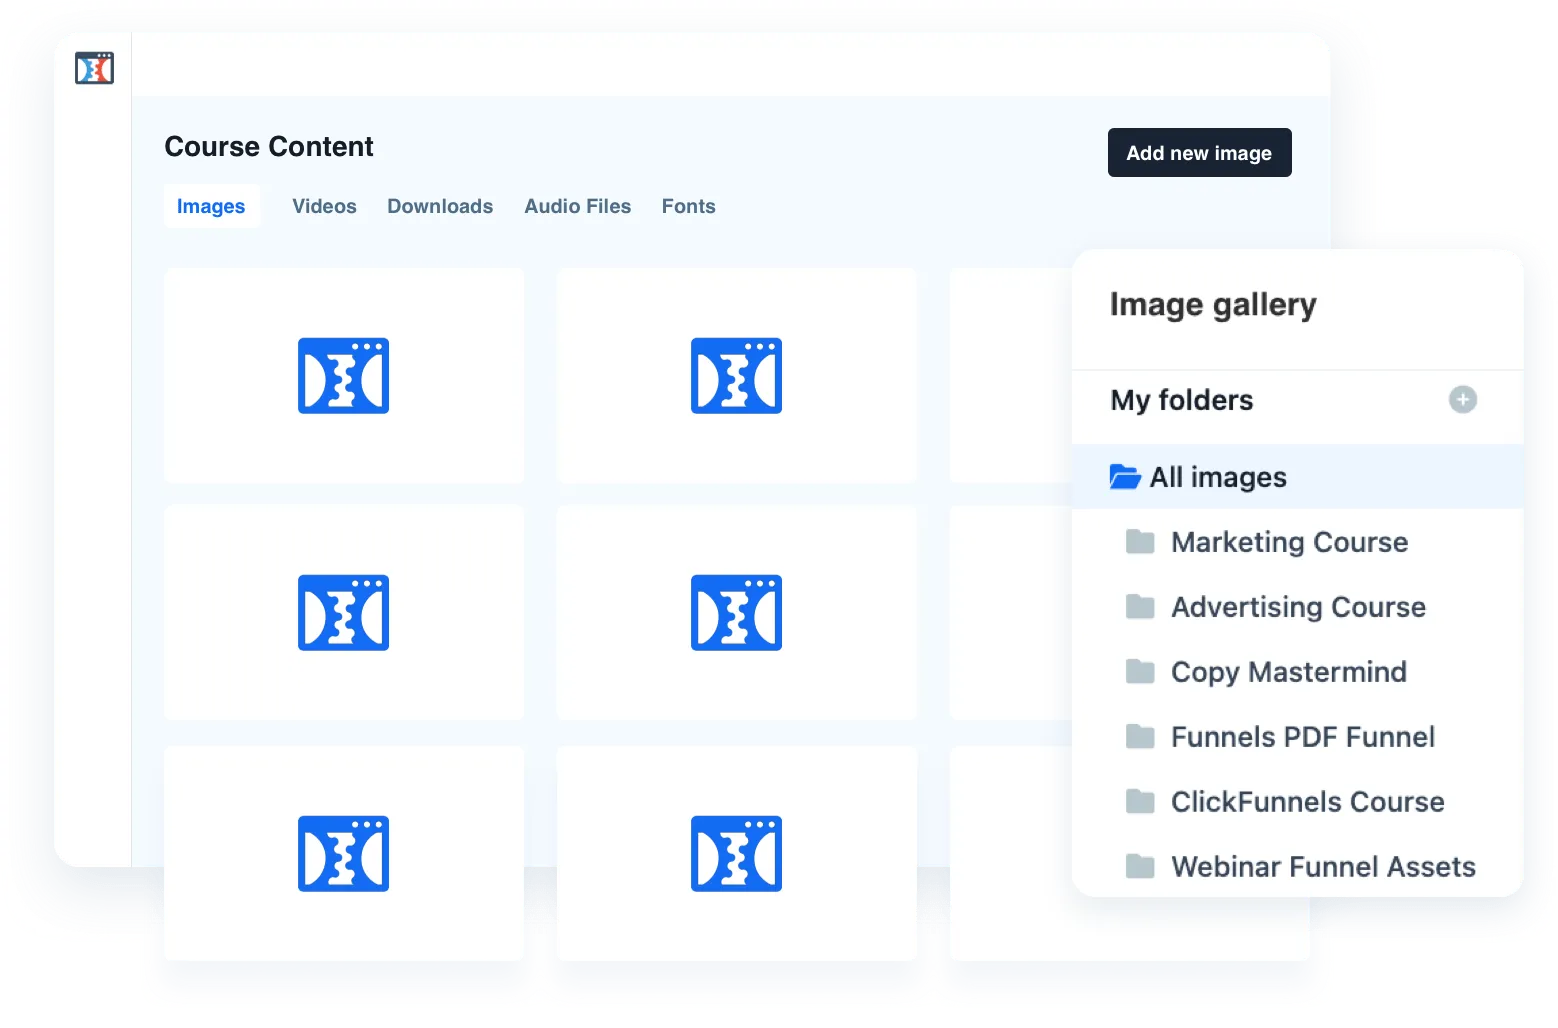Open the ClickFunnels Course folder
The height and width of the screenshot is (1028, 1558).
(x=1297, y=802)
